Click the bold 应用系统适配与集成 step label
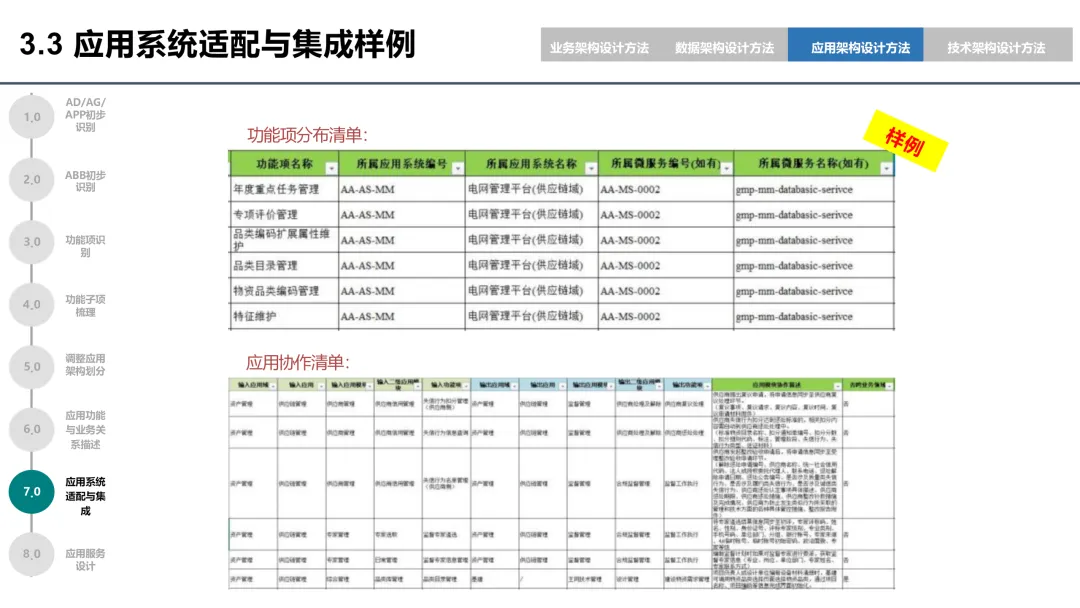 click(x=85, y=496)
